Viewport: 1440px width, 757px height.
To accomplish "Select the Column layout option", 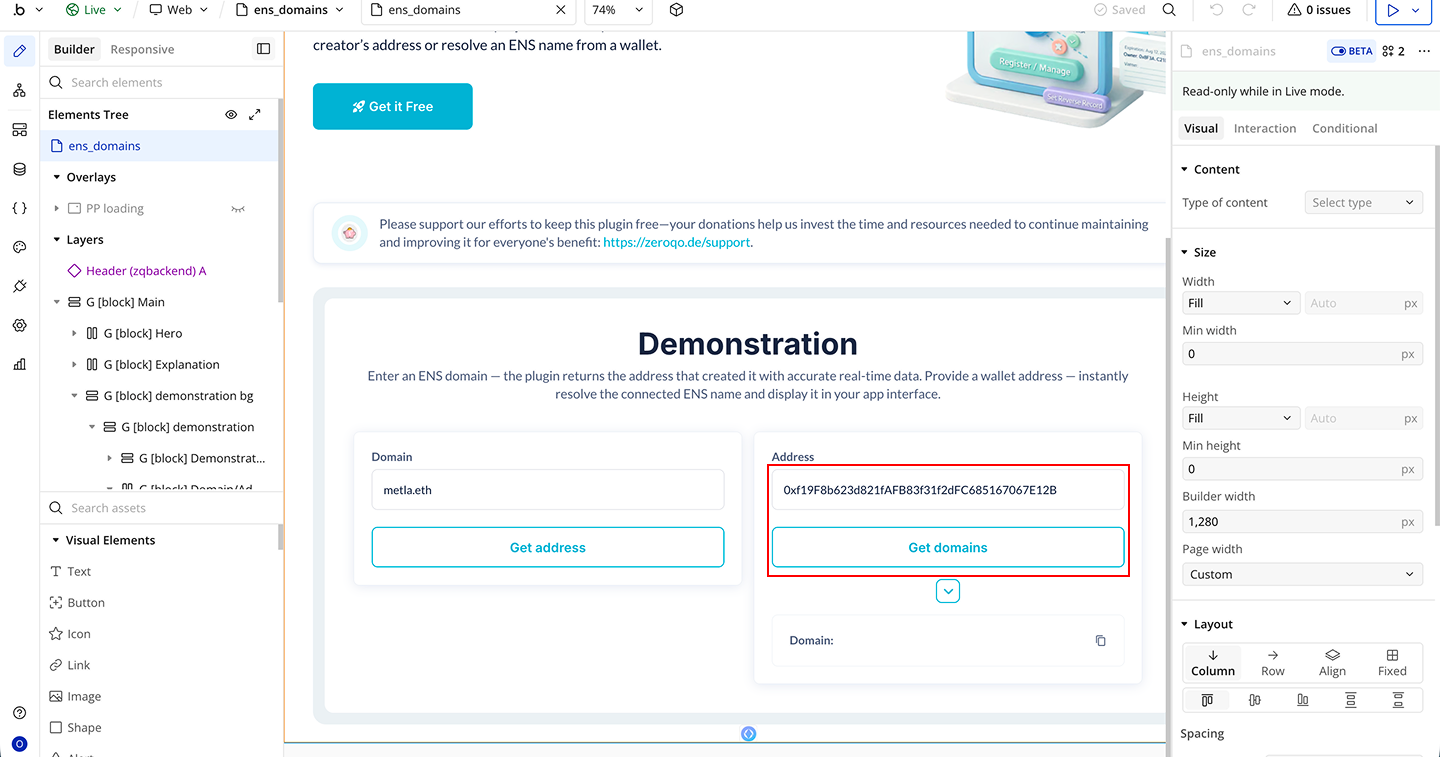I will click(x=1213, y=662).
